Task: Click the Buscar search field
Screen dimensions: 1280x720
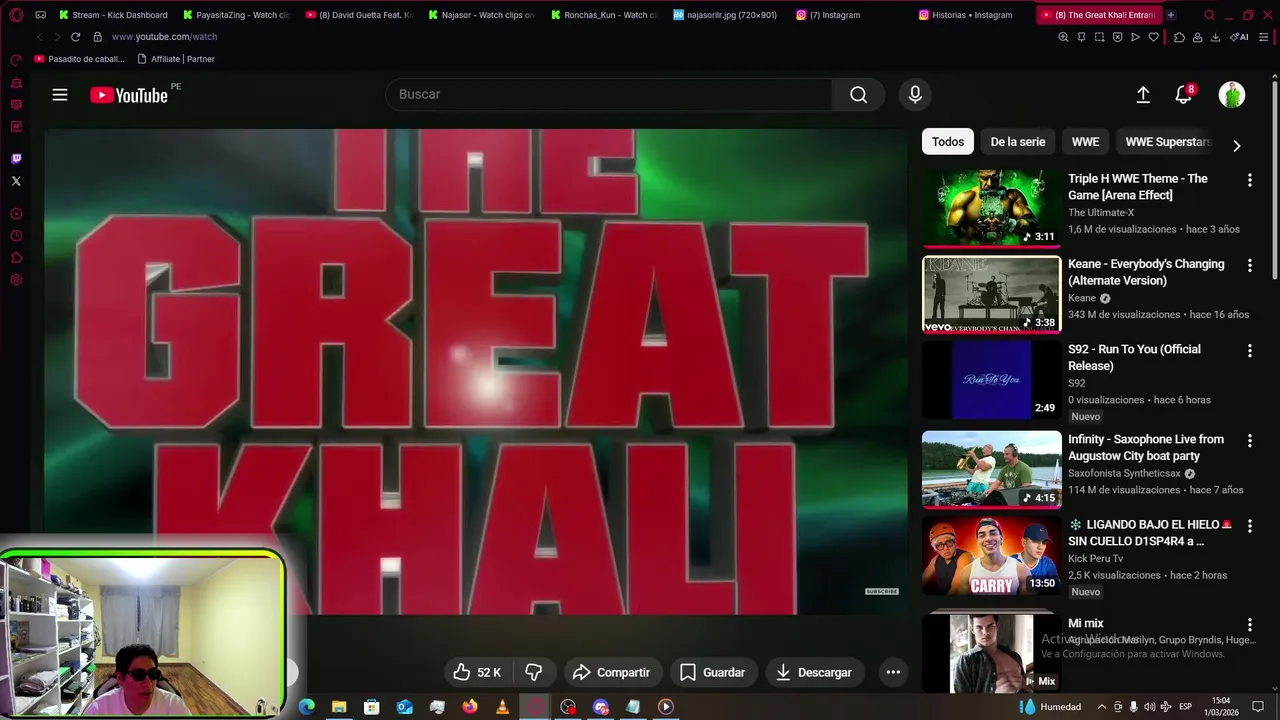Action: coord(608,94)
